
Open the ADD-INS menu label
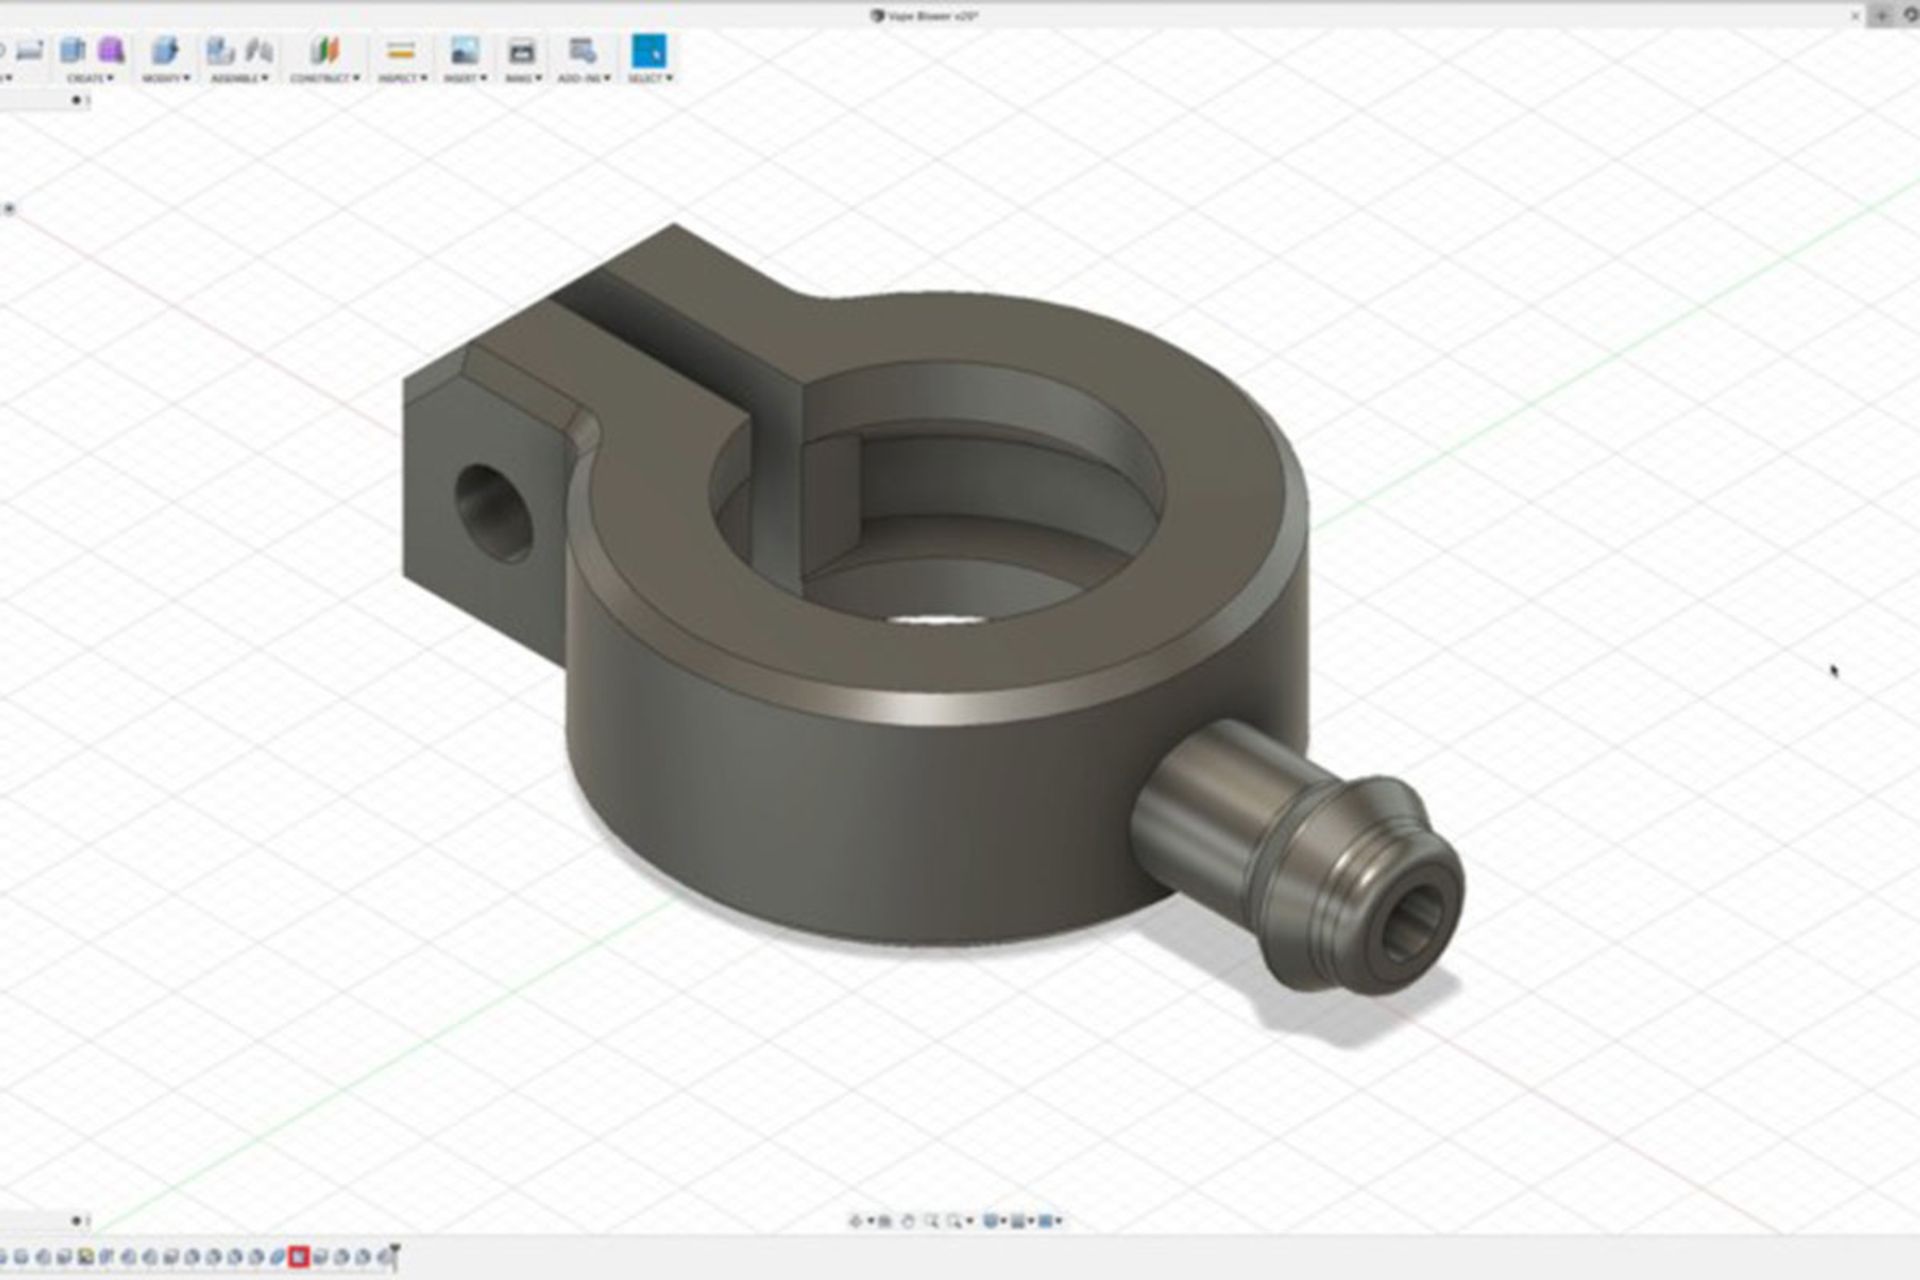point(584,78)
